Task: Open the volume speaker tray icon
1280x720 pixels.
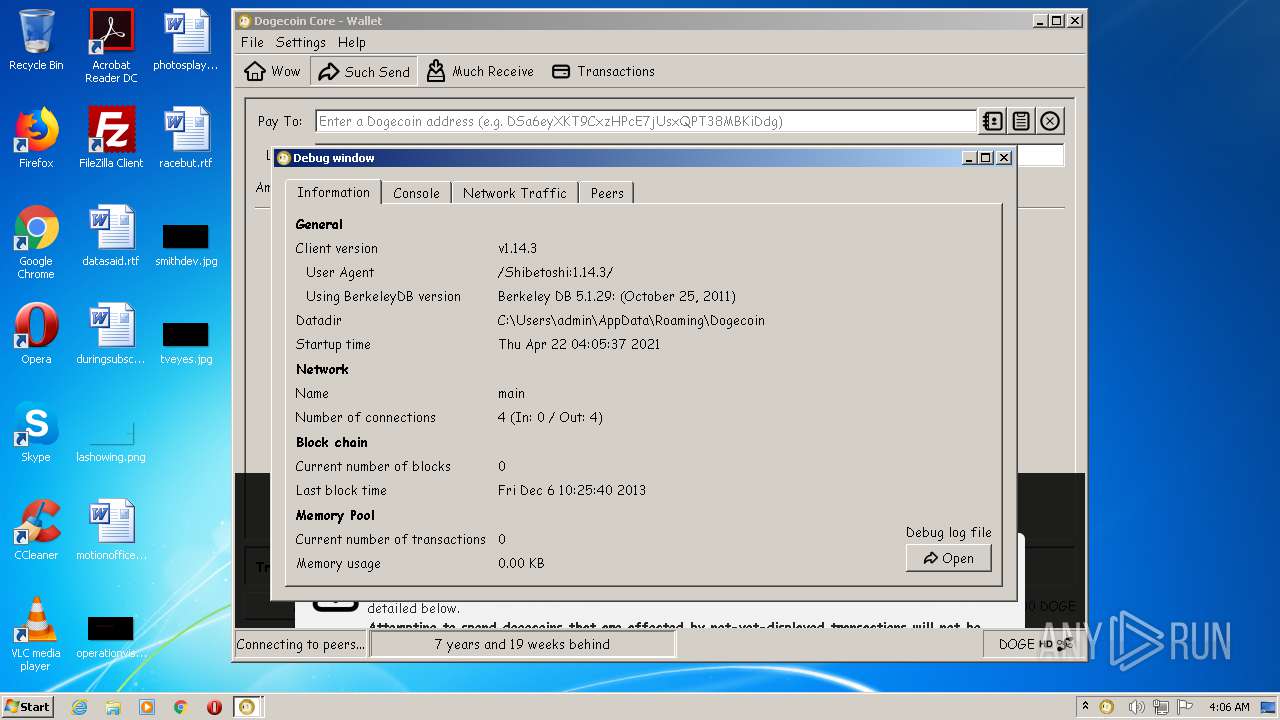Action: [x=1136, y=707]
